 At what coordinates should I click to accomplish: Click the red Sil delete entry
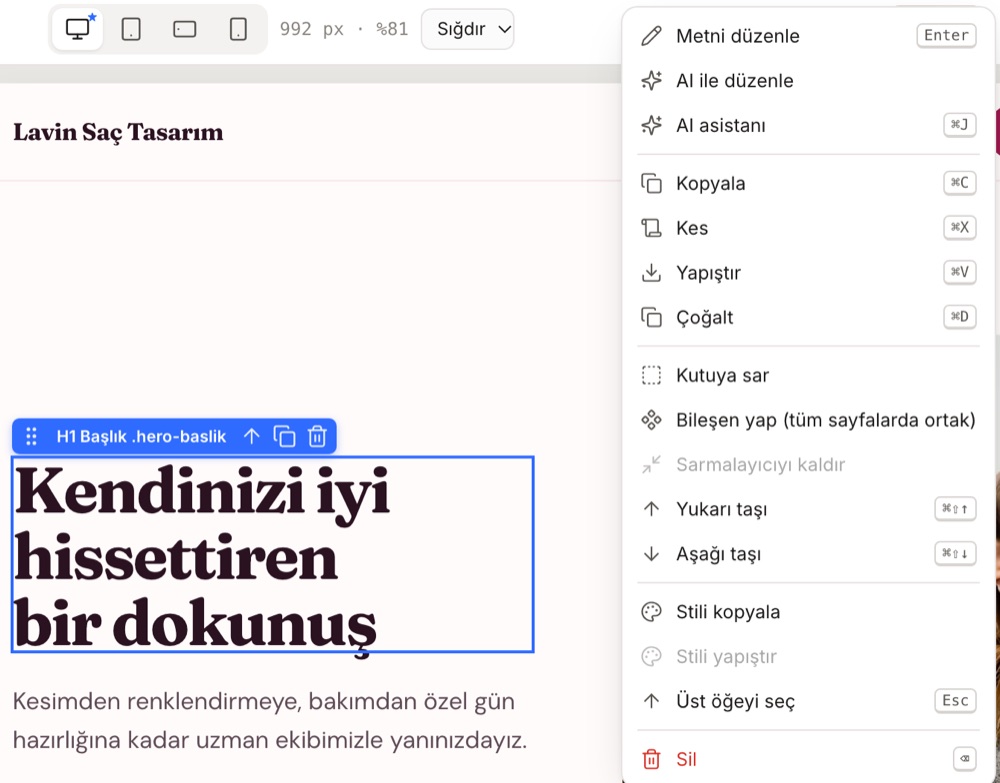pos(808,759)
